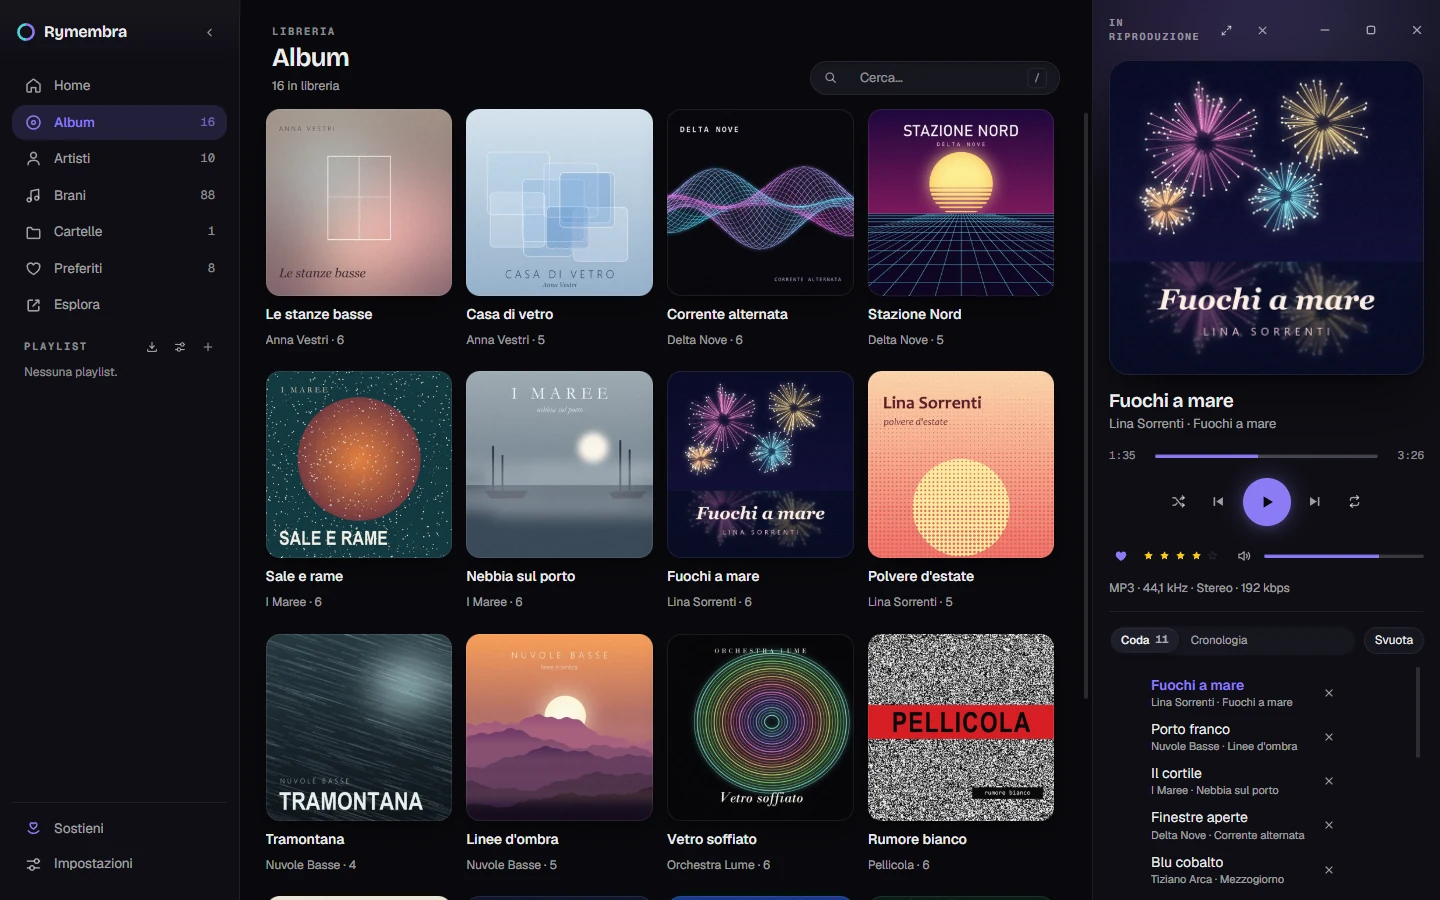Click Anna Vestri under Le stanze basse

click(x=297, y=340)
